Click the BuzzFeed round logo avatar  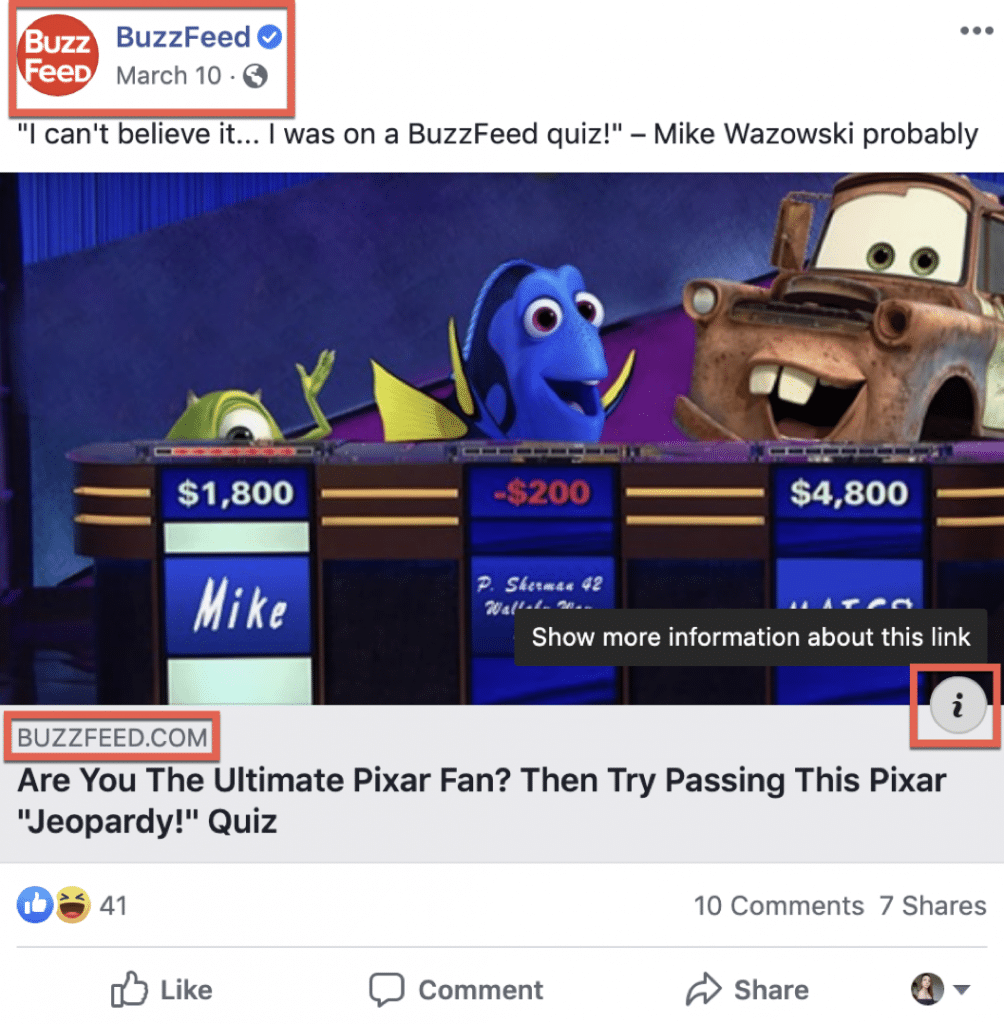58,56
